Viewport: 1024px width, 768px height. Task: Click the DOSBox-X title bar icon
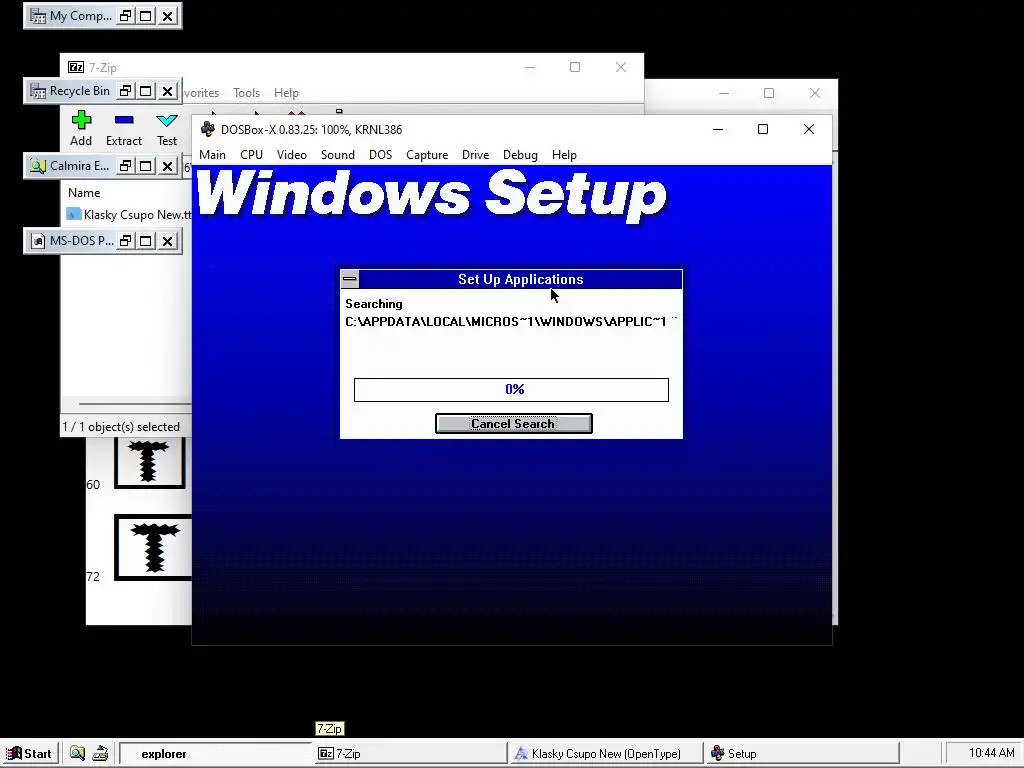click(208, 129)
